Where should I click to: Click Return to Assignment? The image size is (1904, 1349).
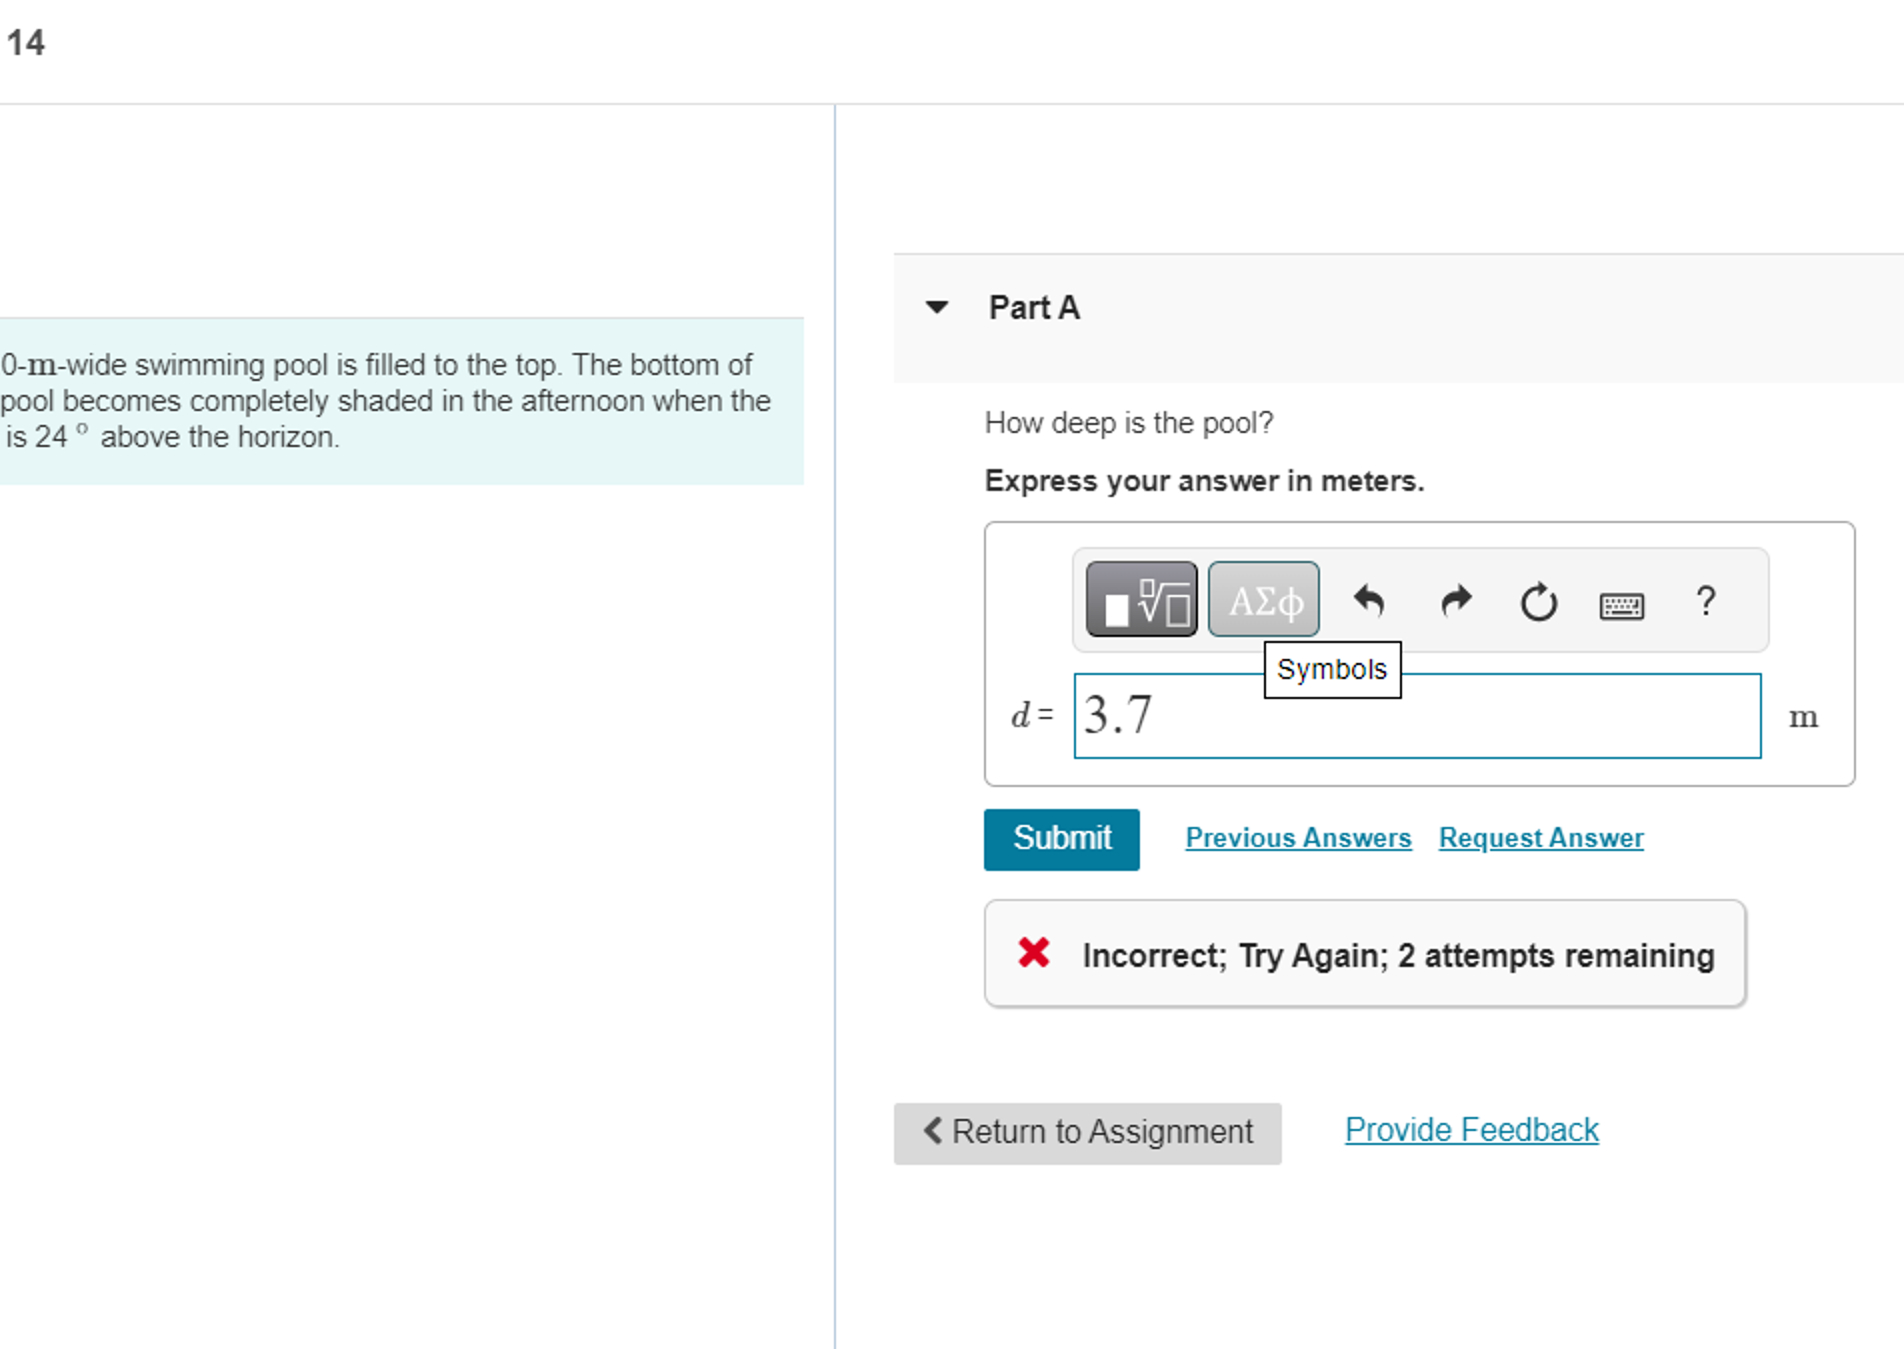click(1087, 1132)
